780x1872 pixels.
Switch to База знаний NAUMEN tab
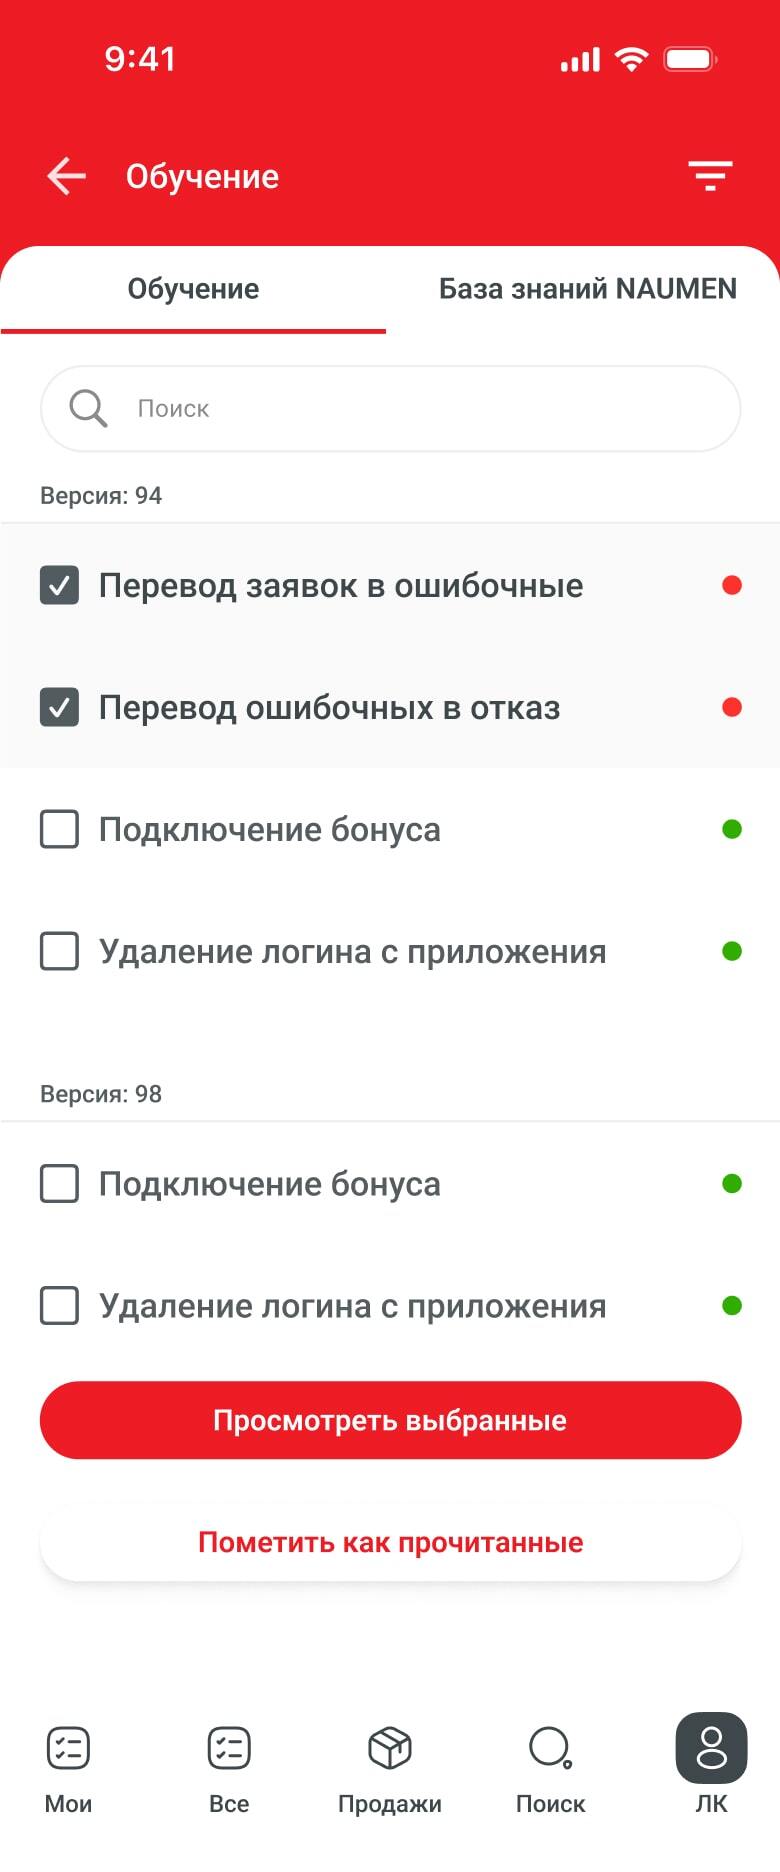click(x=587, y=289)
